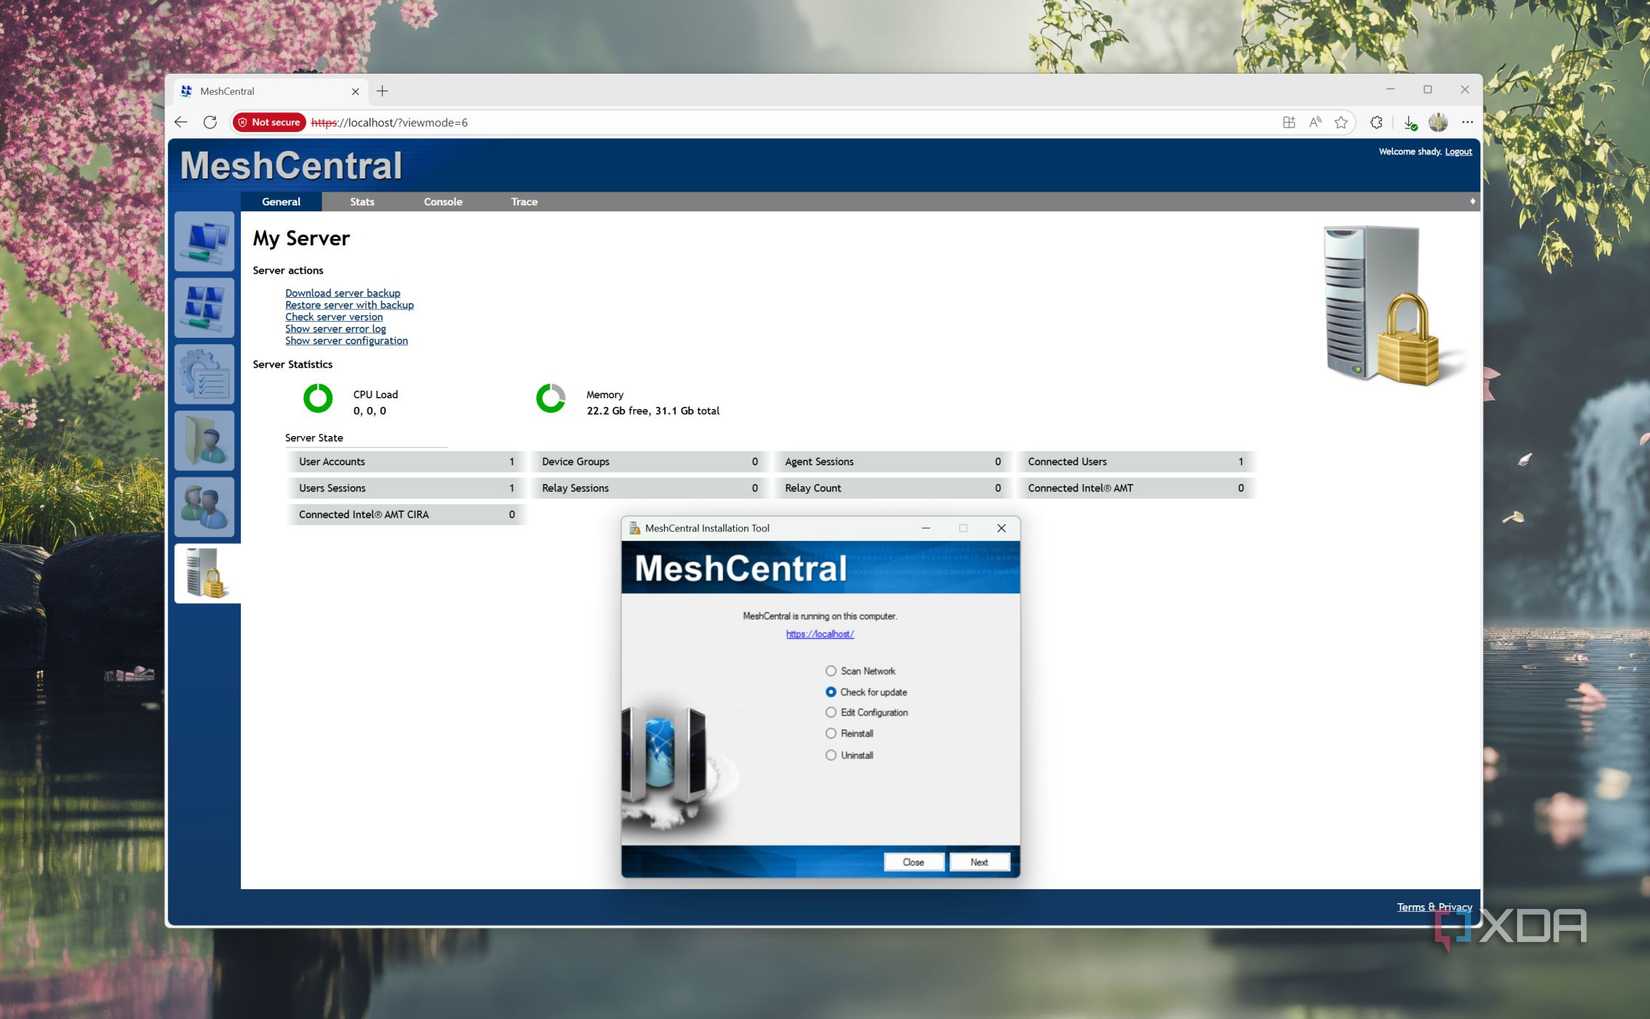Open browser downloads icon
This screenshot has width=1650, height=1019.
tap(1409, 122)
